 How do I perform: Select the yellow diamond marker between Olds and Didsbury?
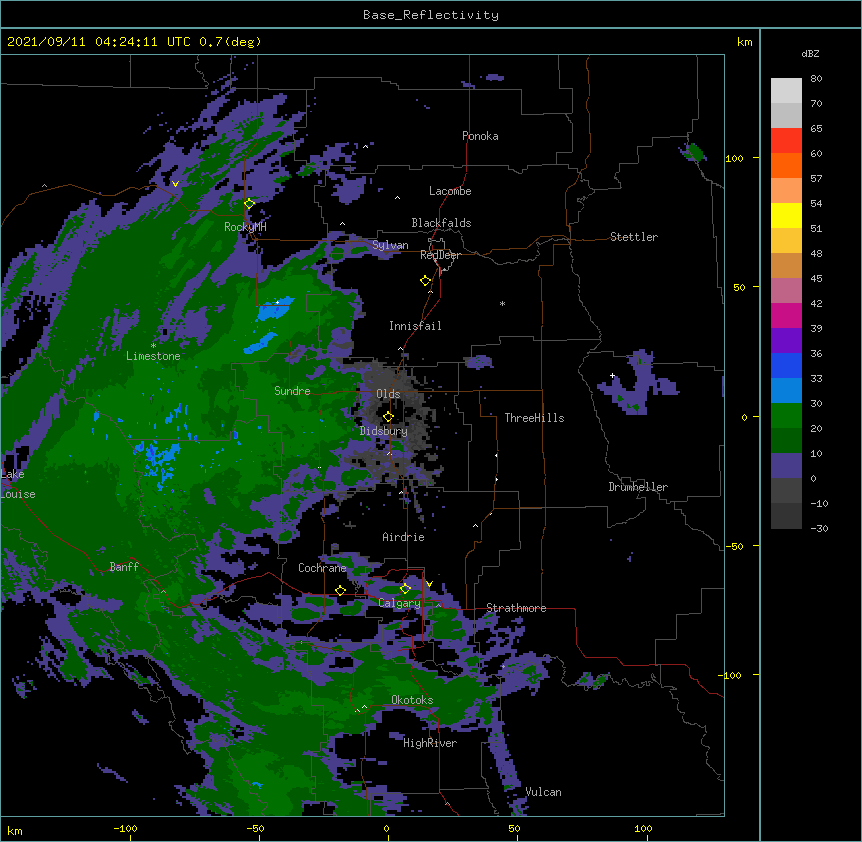click(x=388, y=417)
